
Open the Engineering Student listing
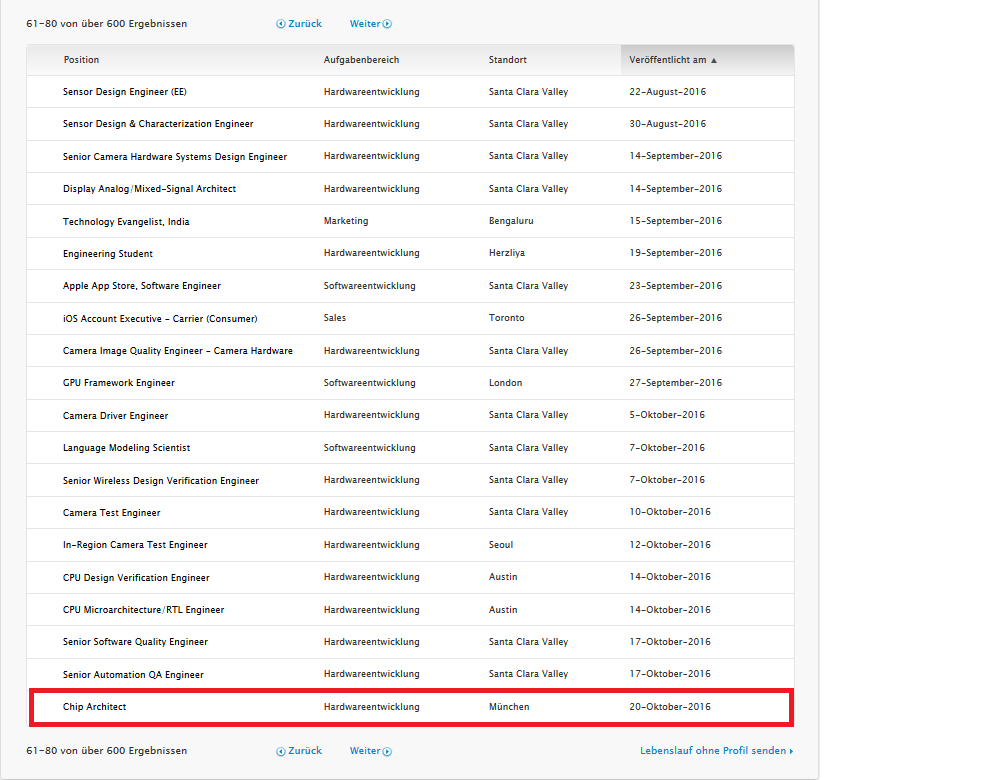click(x=108, y=254)
